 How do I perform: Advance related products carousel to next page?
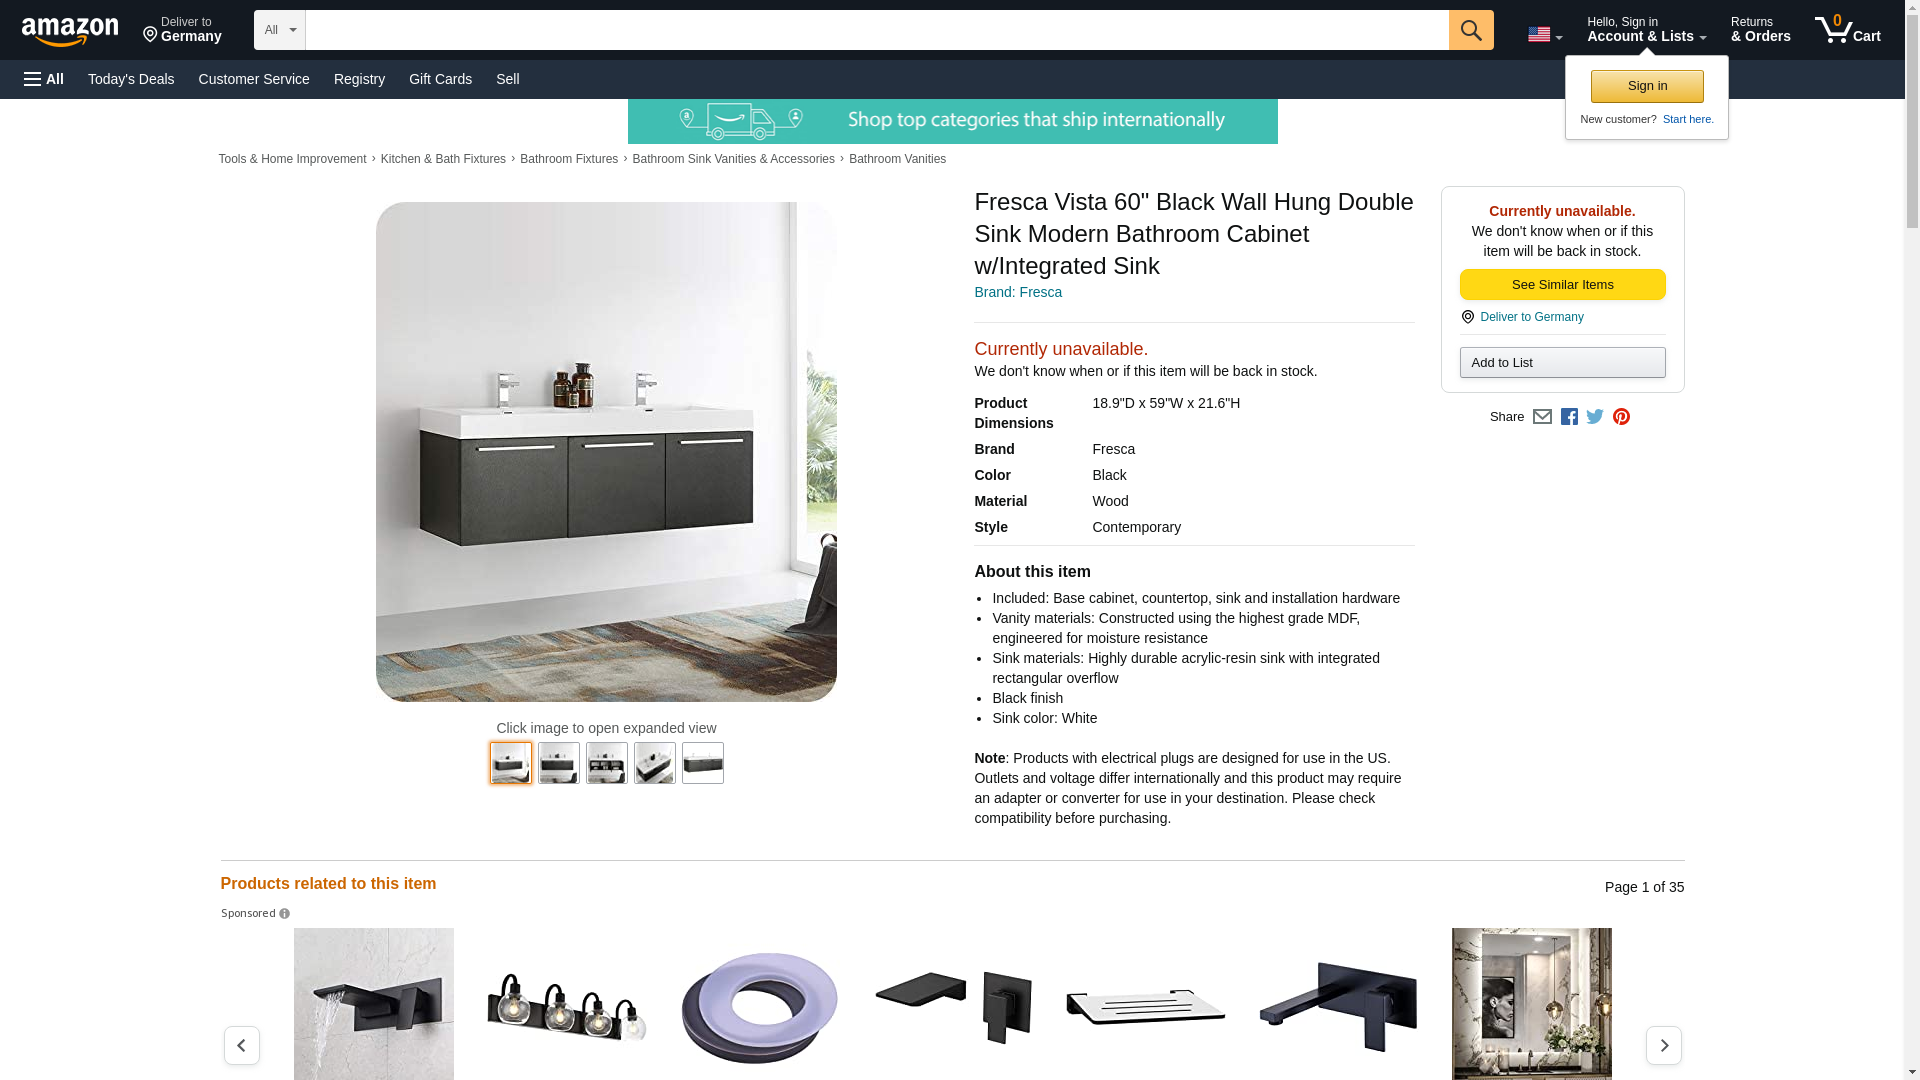1664,1046
